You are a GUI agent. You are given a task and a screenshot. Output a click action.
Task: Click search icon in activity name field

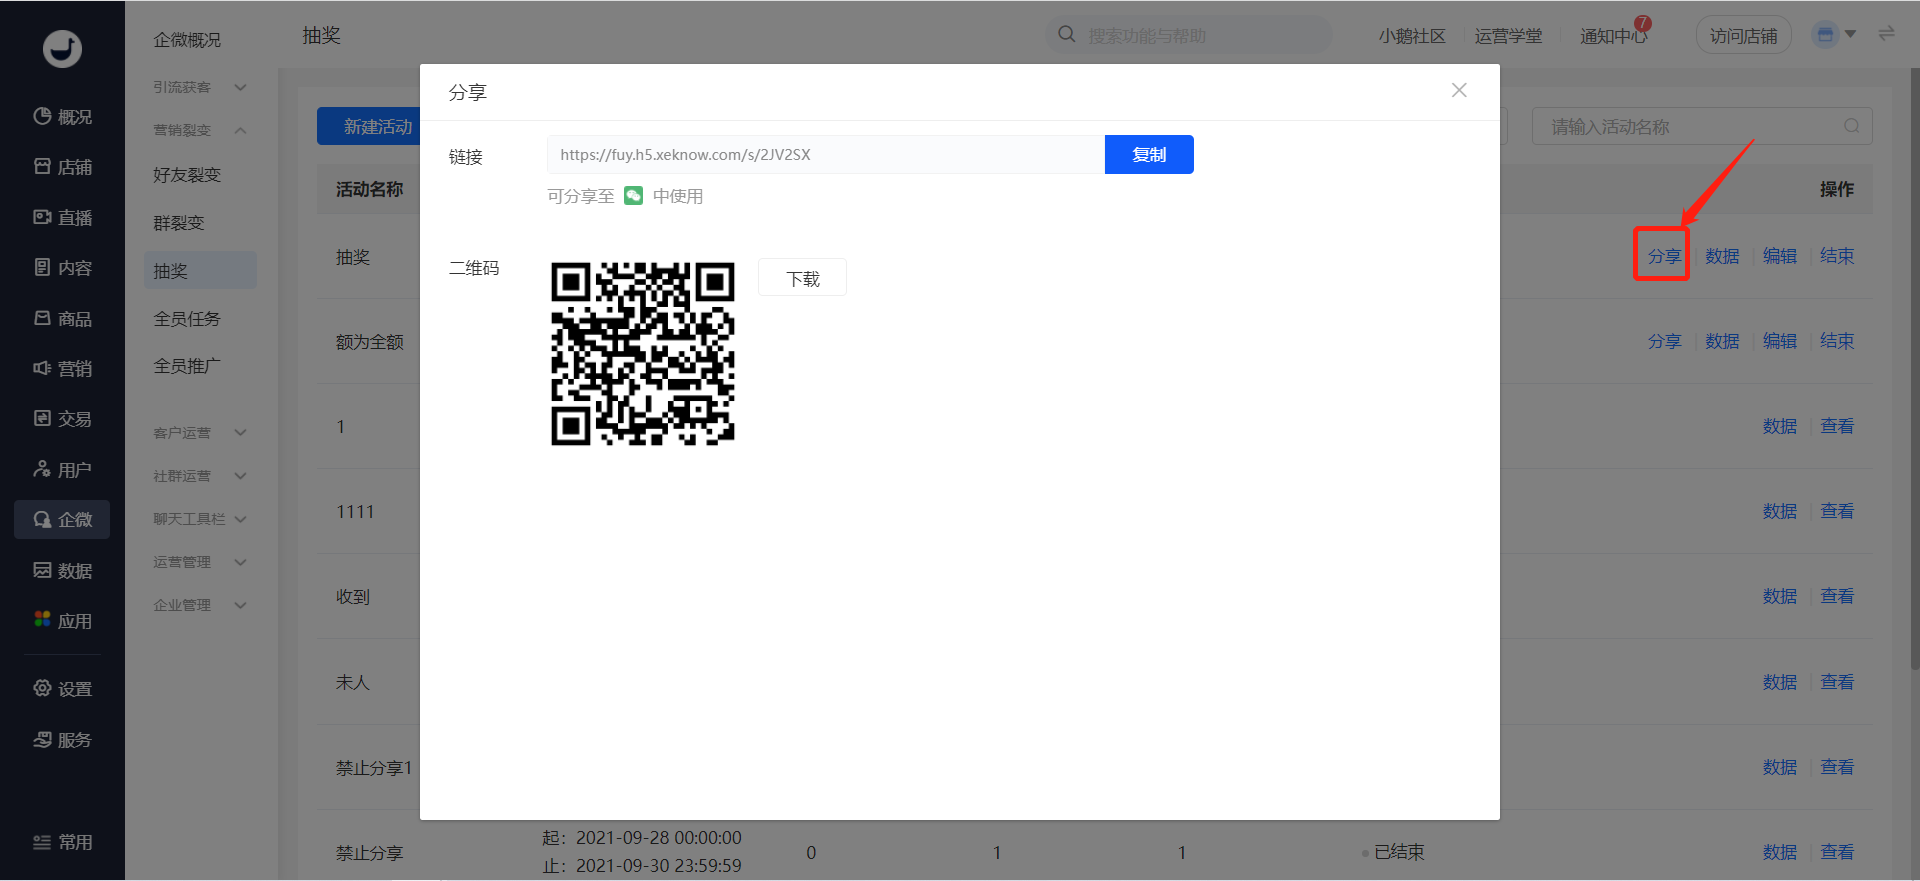(1852, 126)
